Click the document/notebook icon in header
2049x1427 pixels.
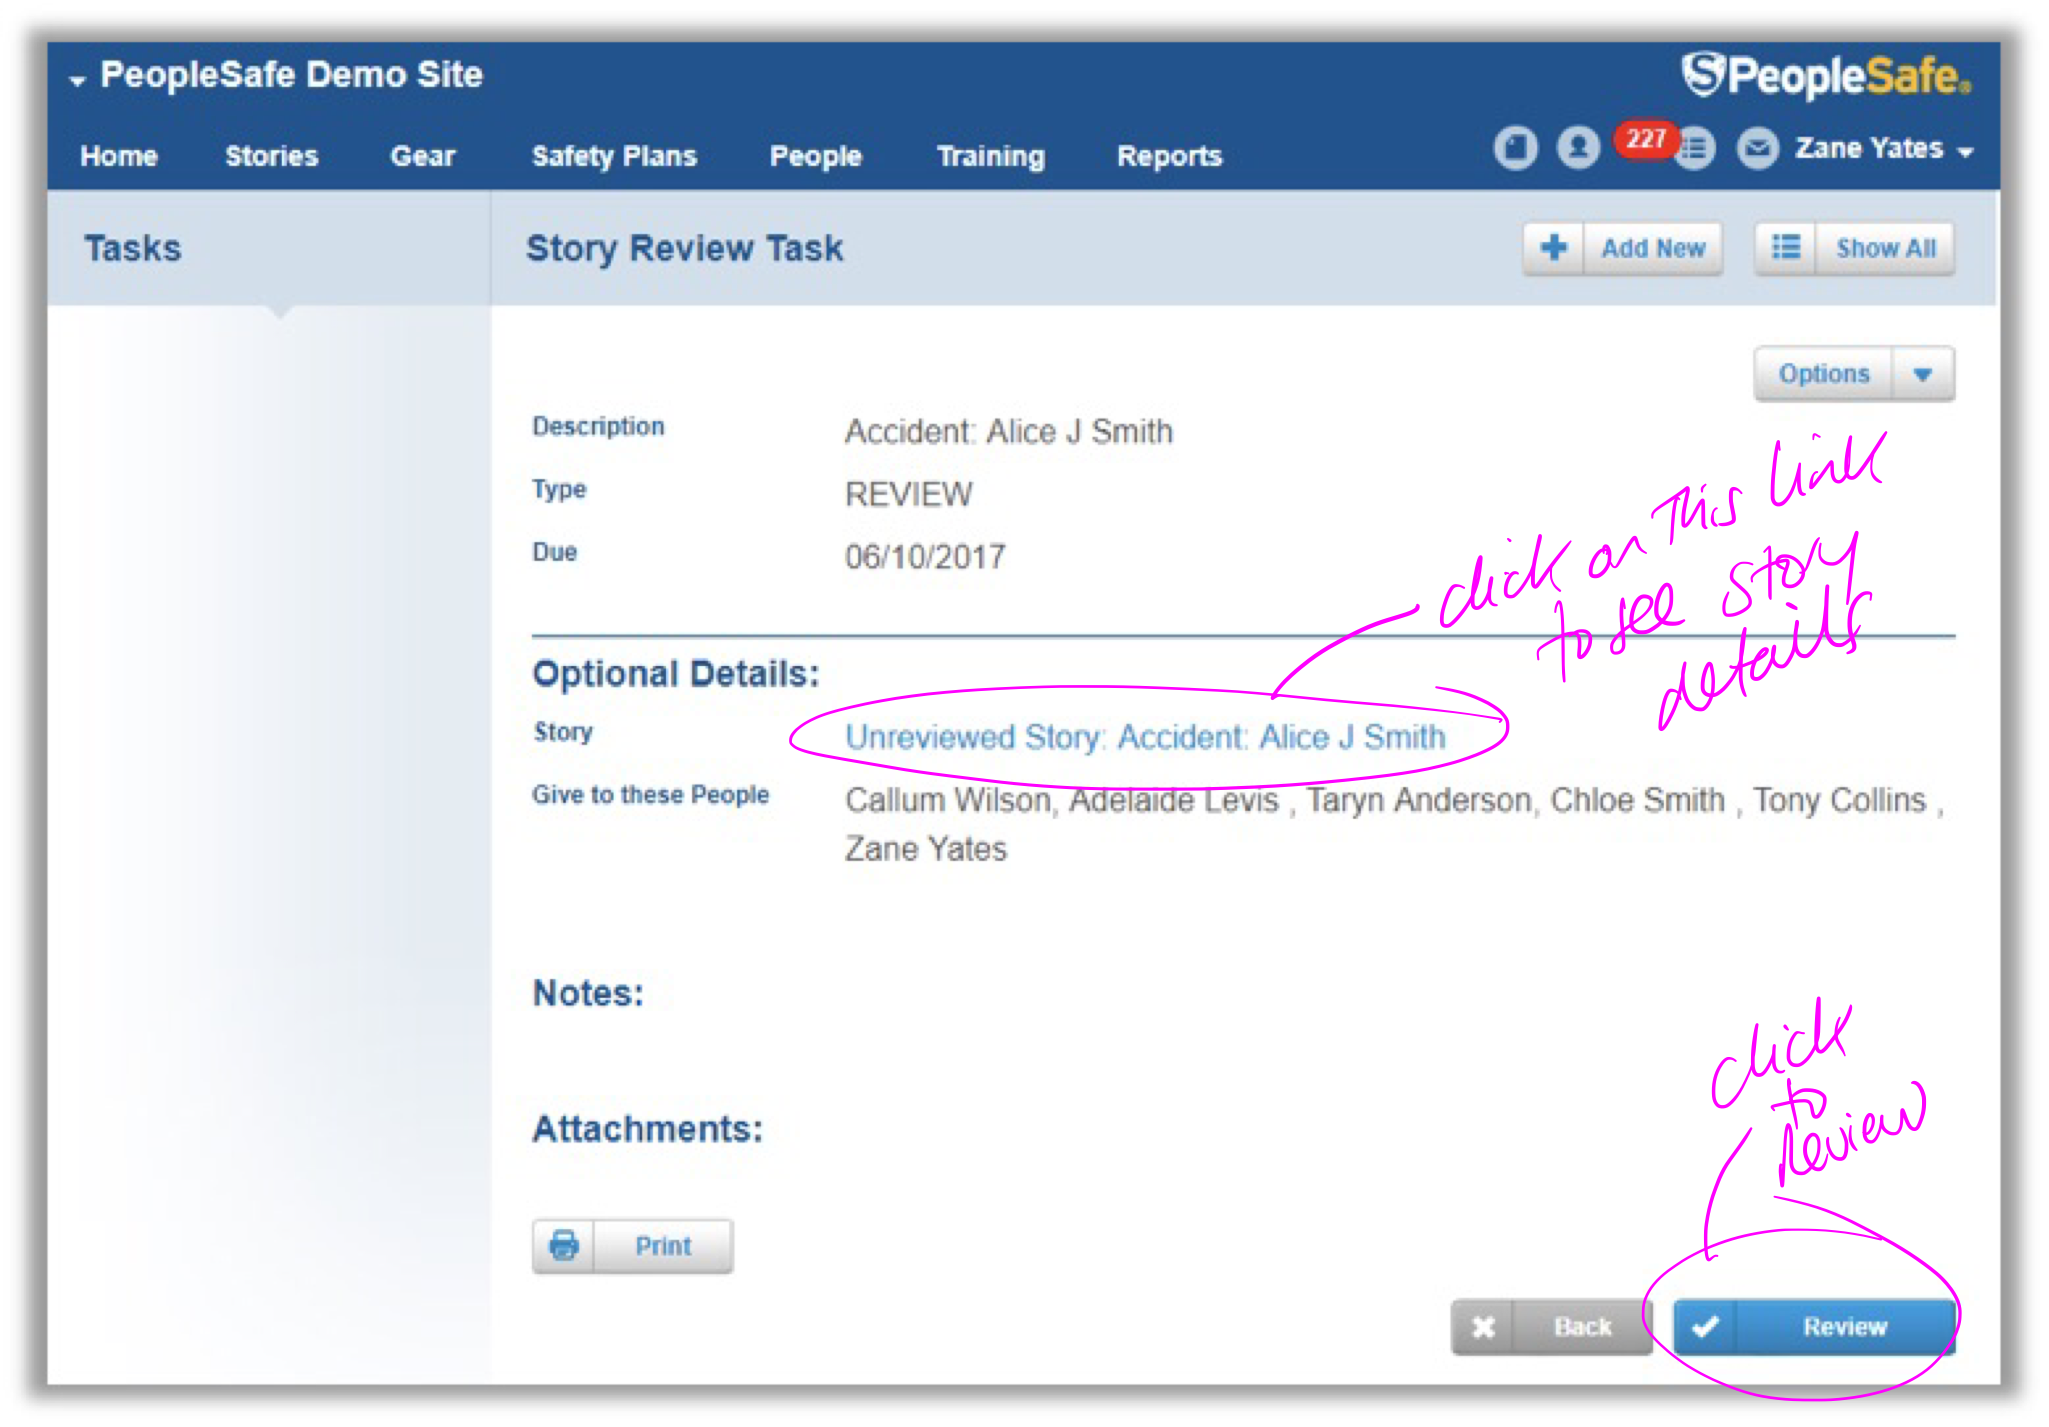tap(1515, 148)
